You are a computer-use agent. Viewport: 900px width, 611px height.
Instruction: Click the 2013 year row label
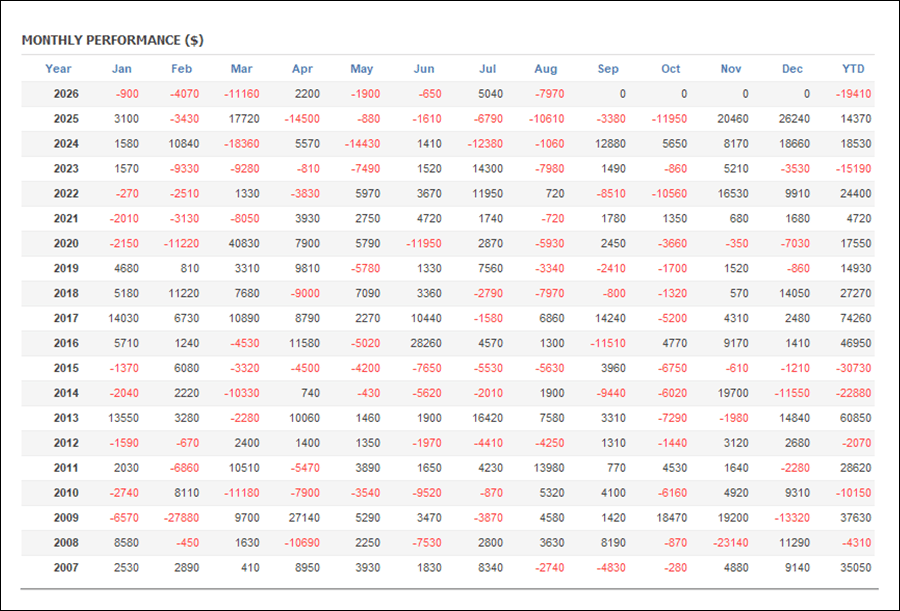pos(66,418)
